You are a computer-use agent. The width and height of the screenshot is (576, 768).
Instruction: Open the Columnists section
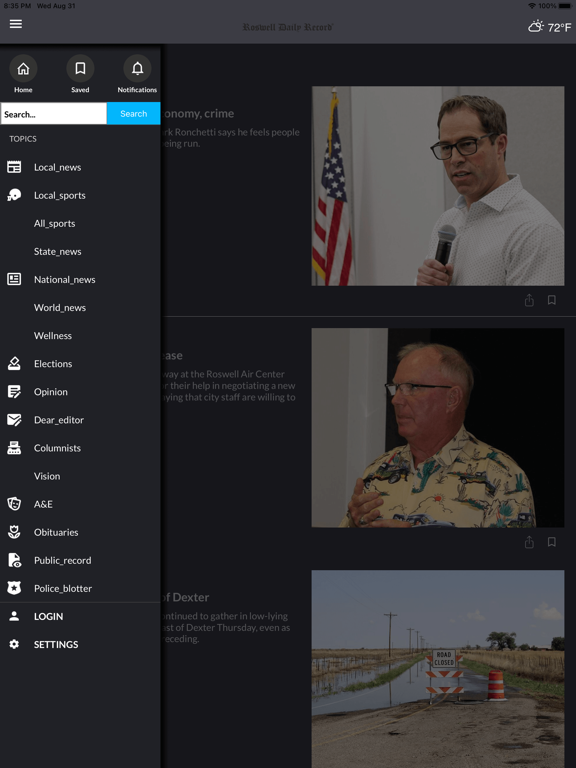click(x=57, y=448)
